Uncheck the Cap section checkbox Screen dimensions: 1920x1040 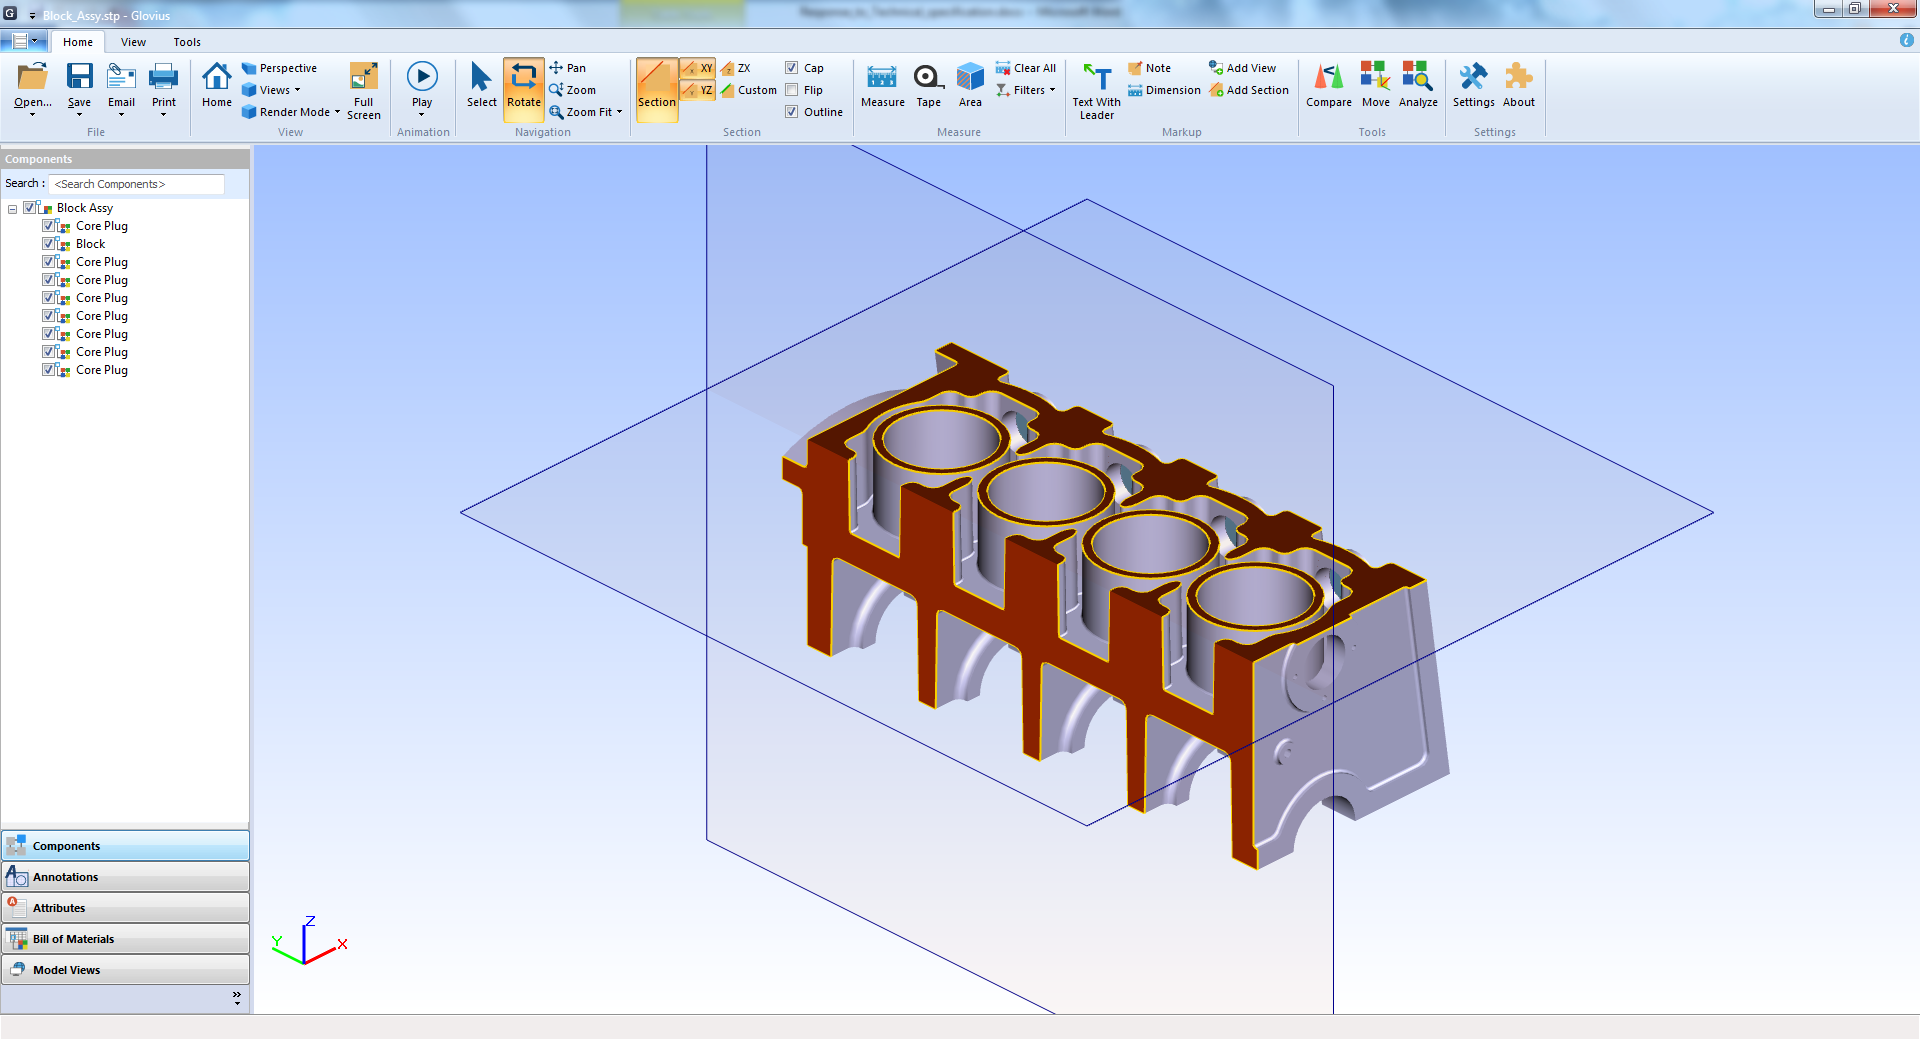[x=792, y=68]
